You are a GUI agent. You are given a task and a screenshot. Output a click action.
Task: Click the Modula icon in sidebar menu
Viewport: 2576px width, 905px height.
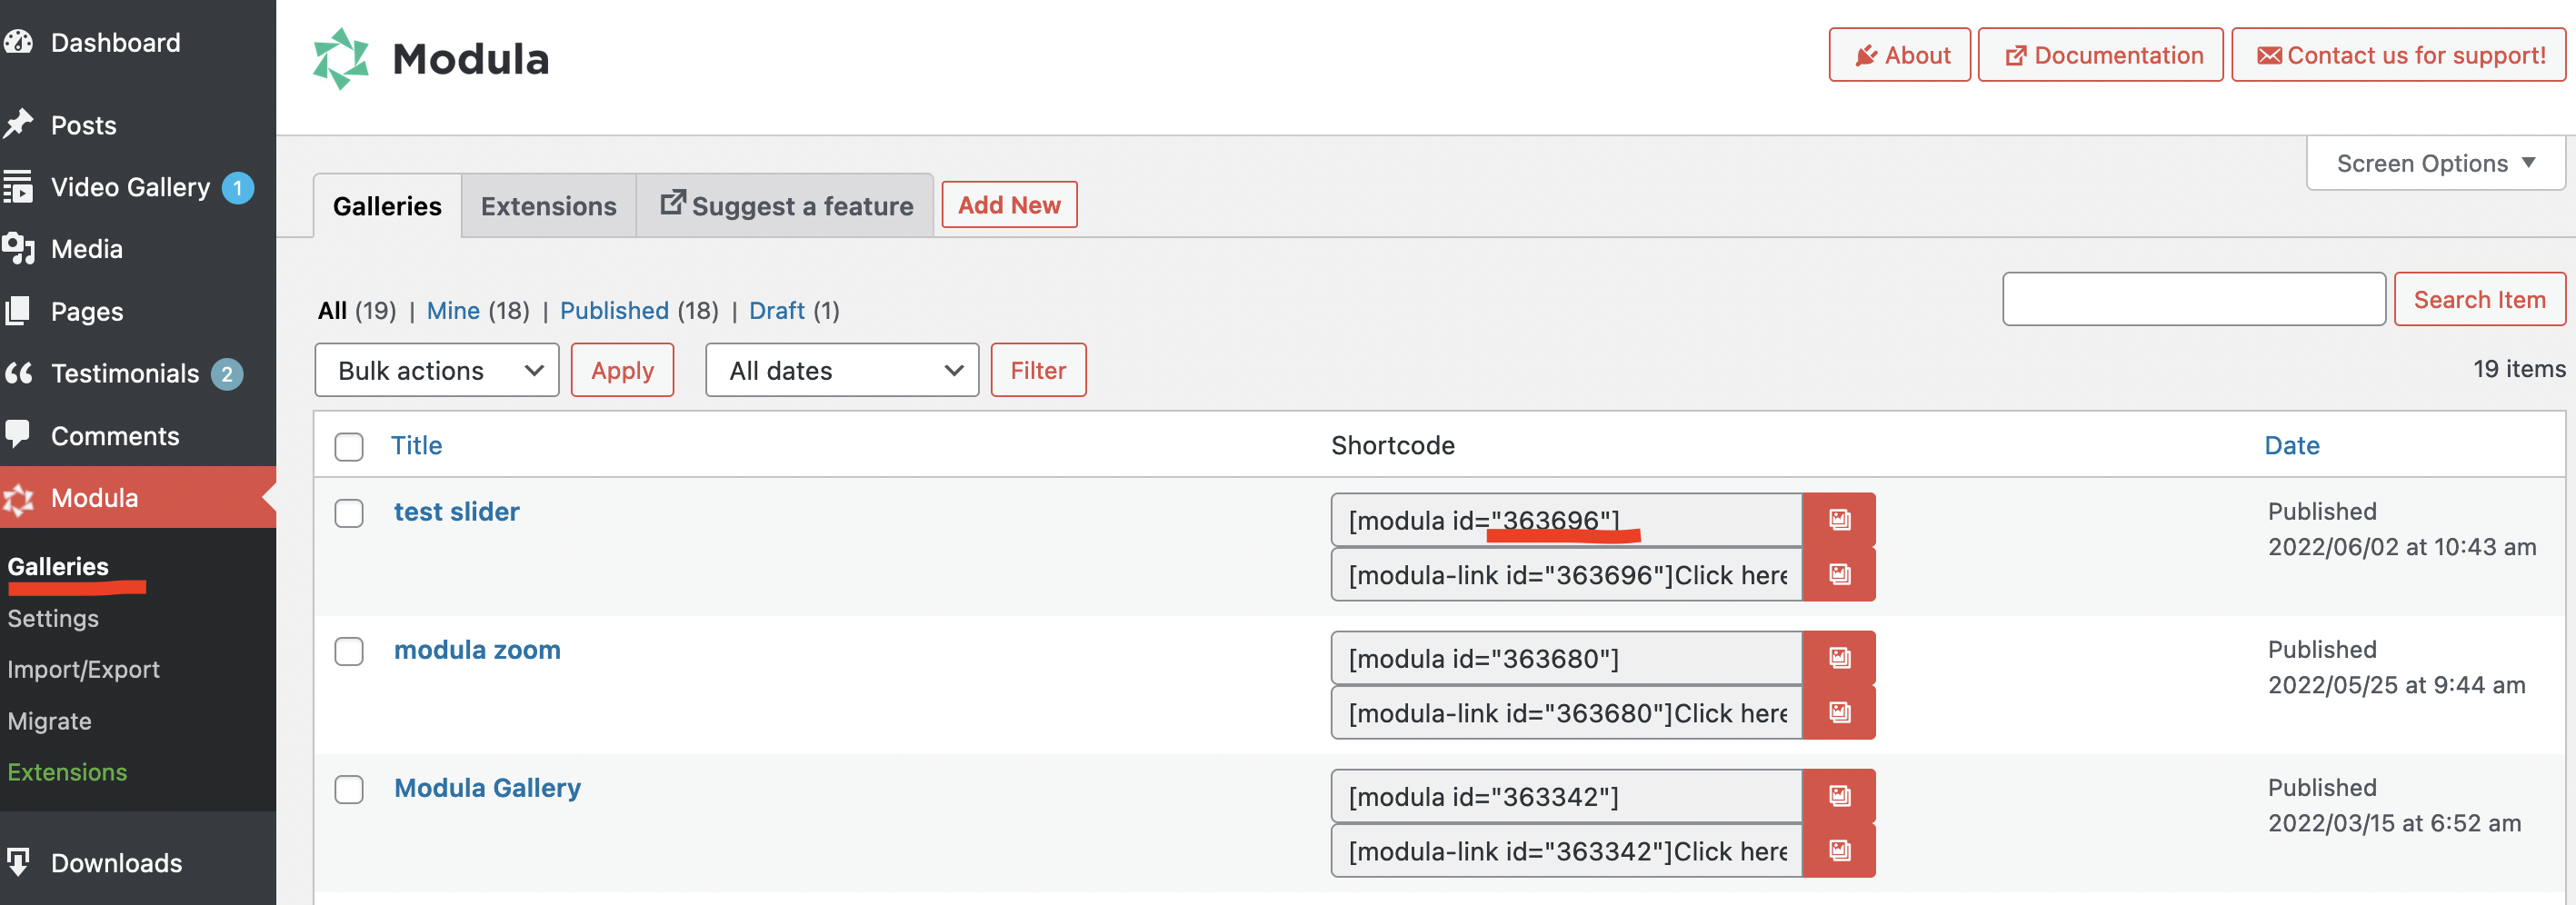point(18,498)
